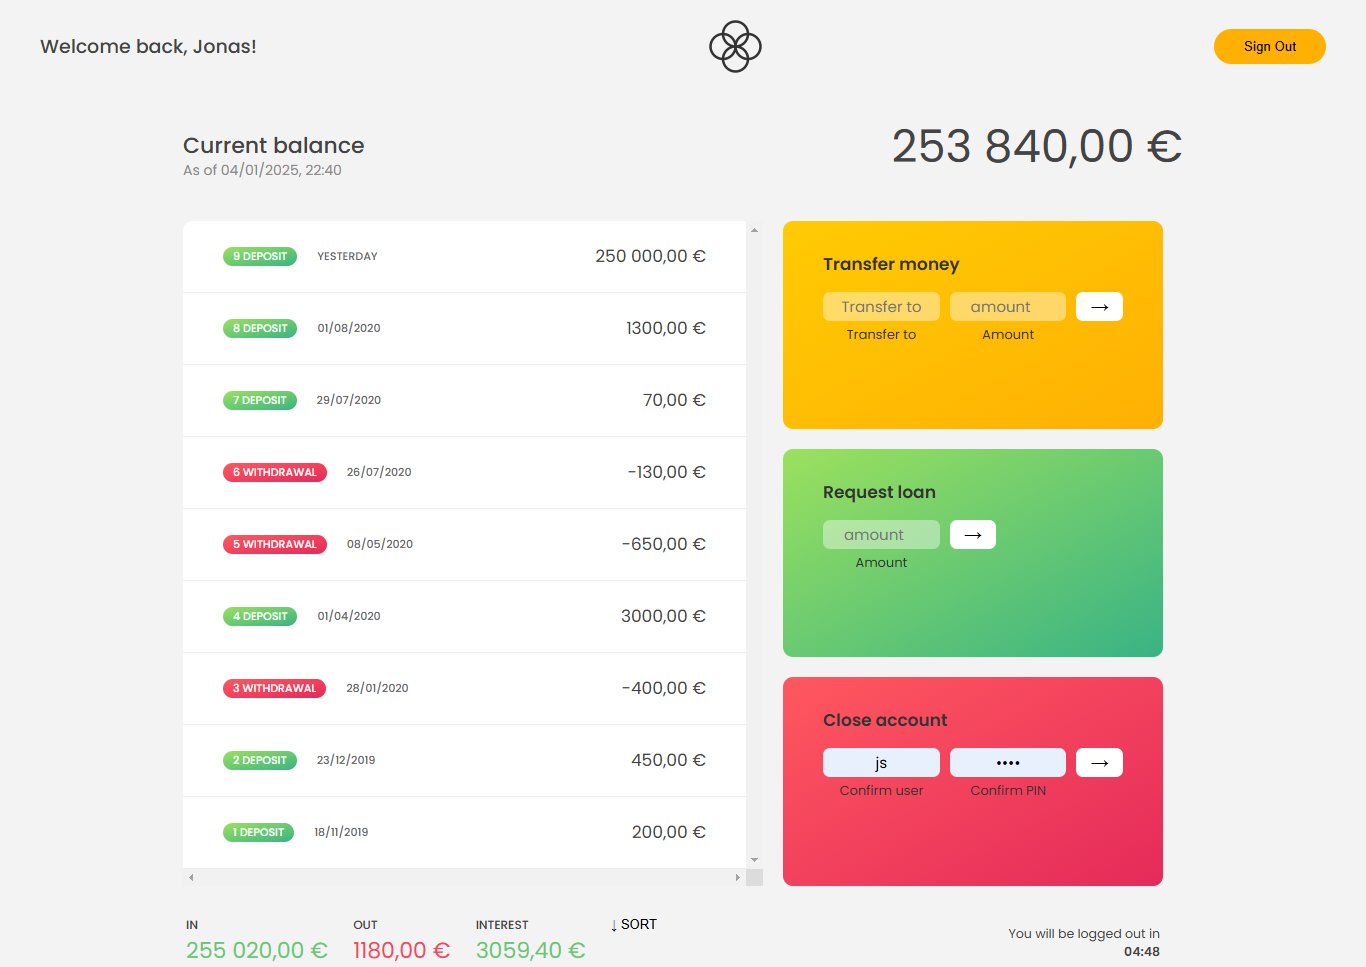The width and height of the screenshot is (1366, 967).
Task: Click the Confirm user field containing js
Action: pos(881,763)
